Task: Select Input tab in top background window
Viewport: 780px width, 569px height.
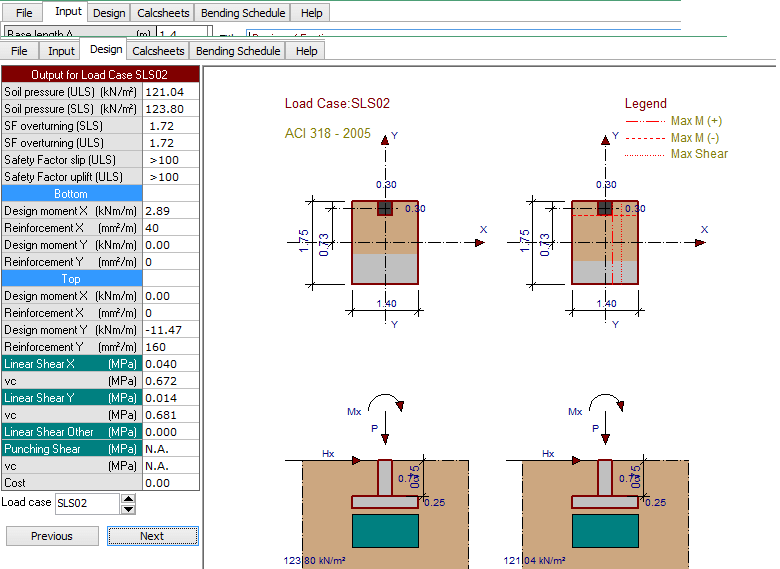Action: 68,11
